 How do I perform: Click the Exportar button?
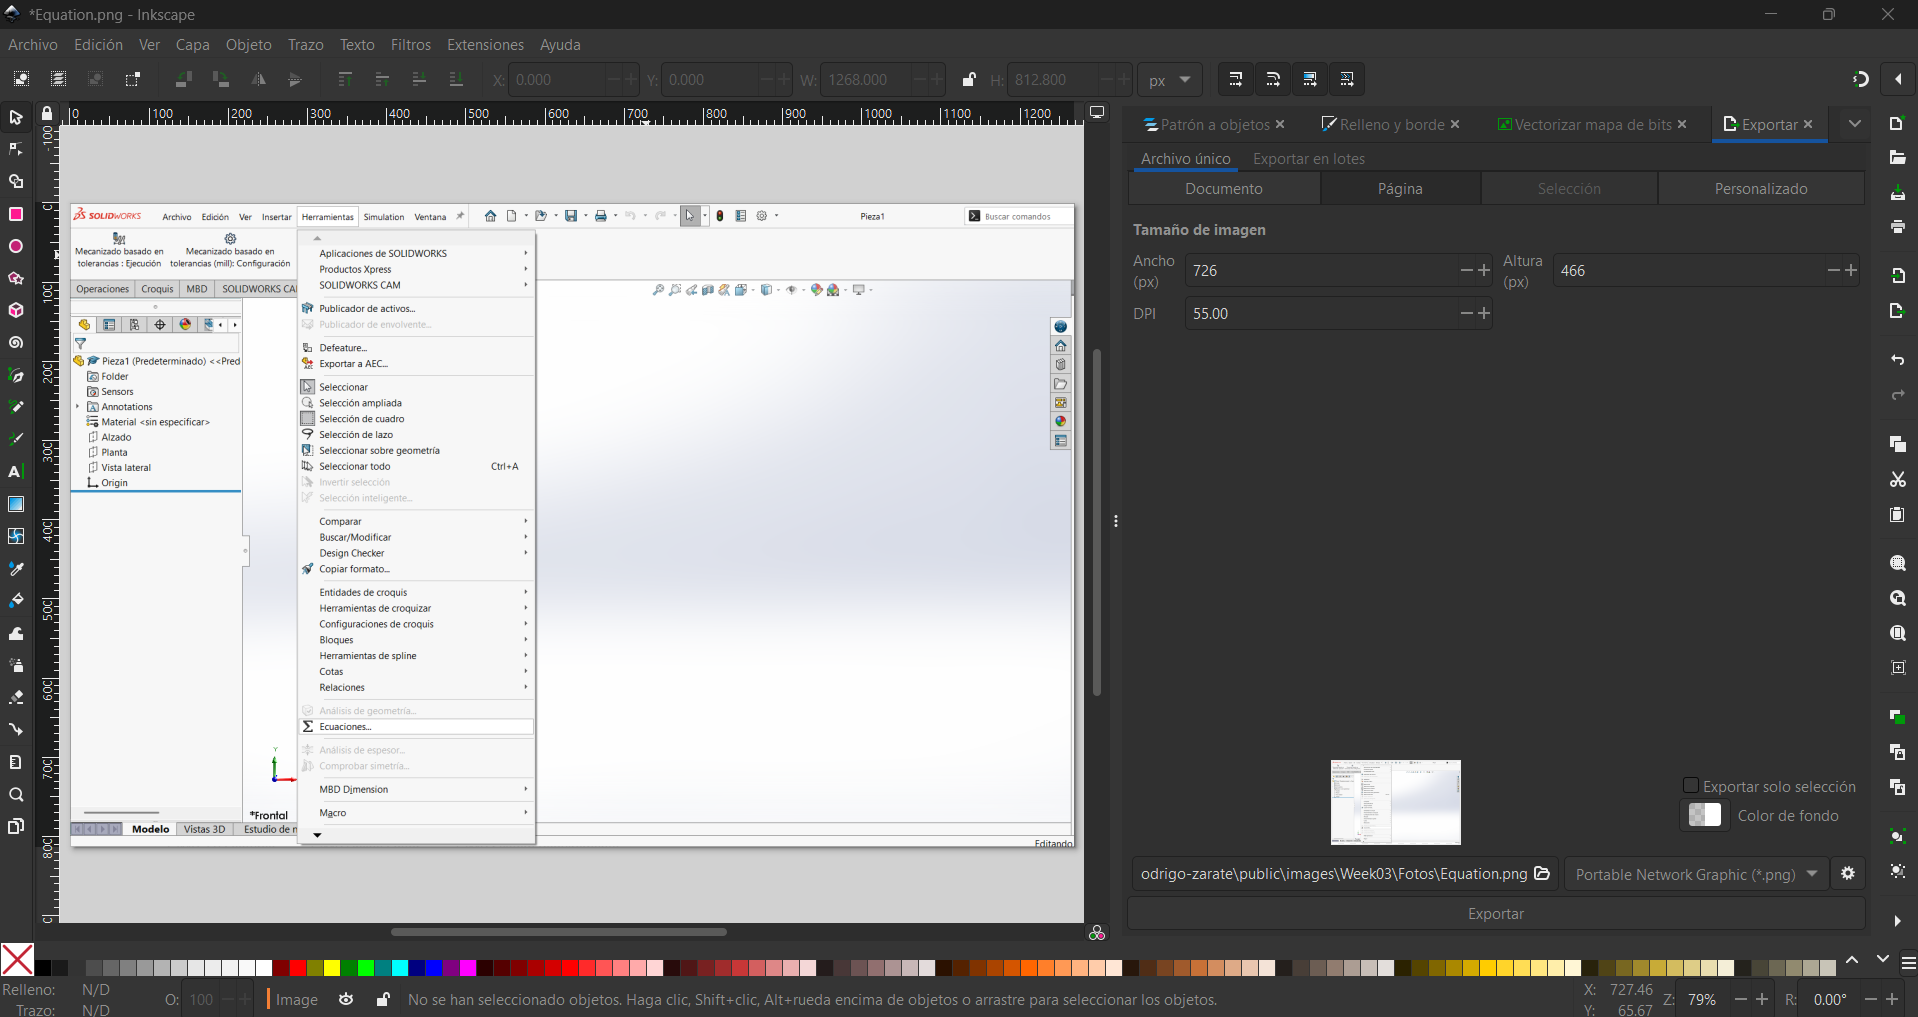tap(1496, 914)
